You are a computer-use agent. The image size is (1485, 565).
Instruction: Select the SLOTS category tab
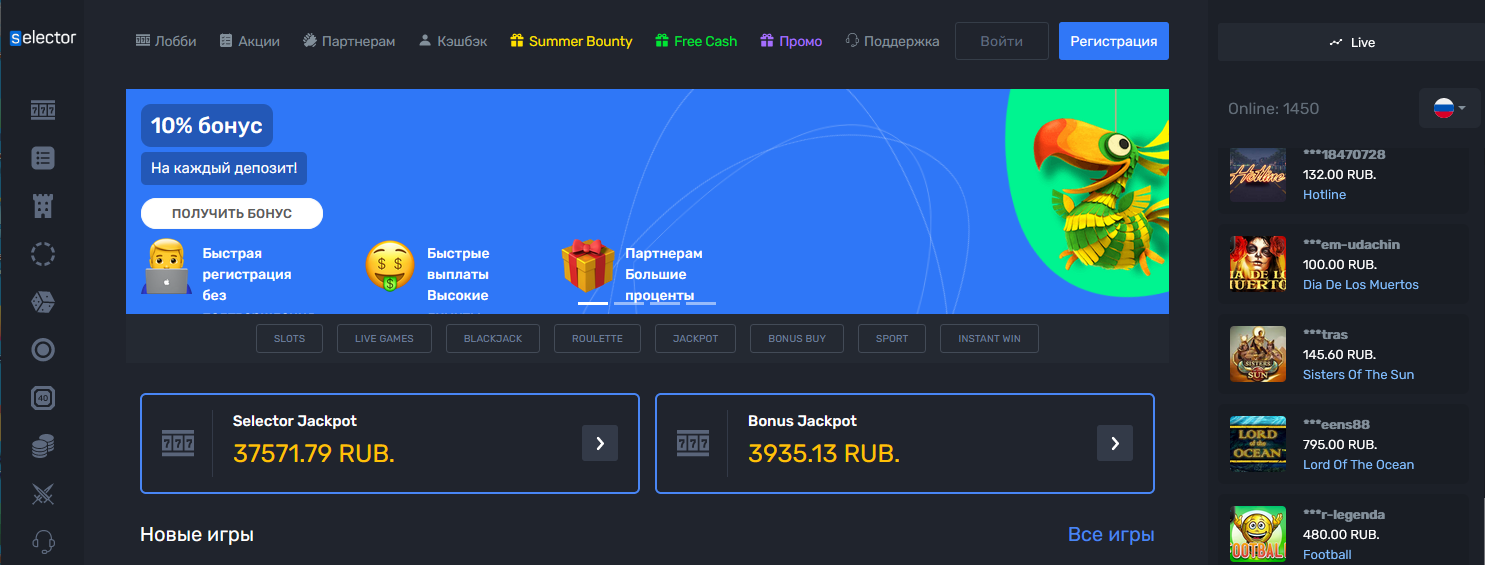coord(290,339)
